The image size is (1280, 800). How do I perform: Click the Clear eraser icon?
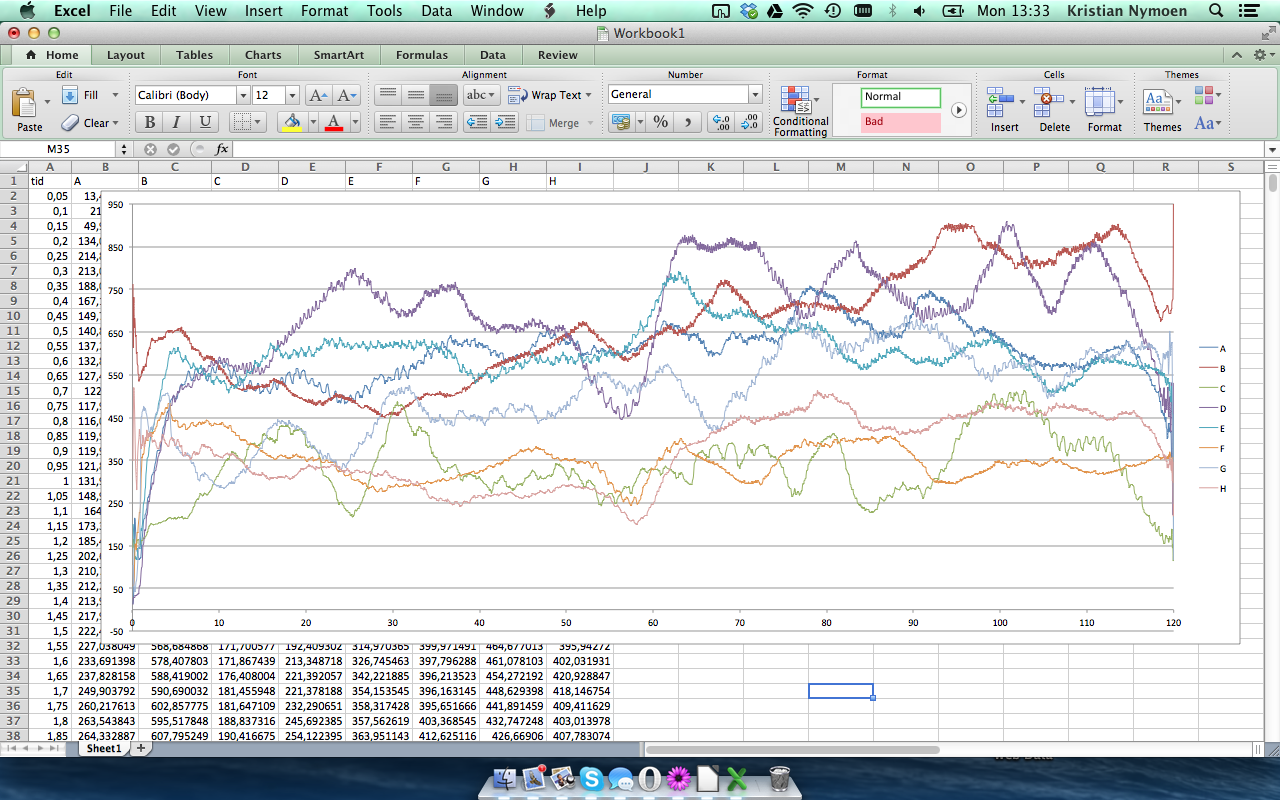[70, 123]
